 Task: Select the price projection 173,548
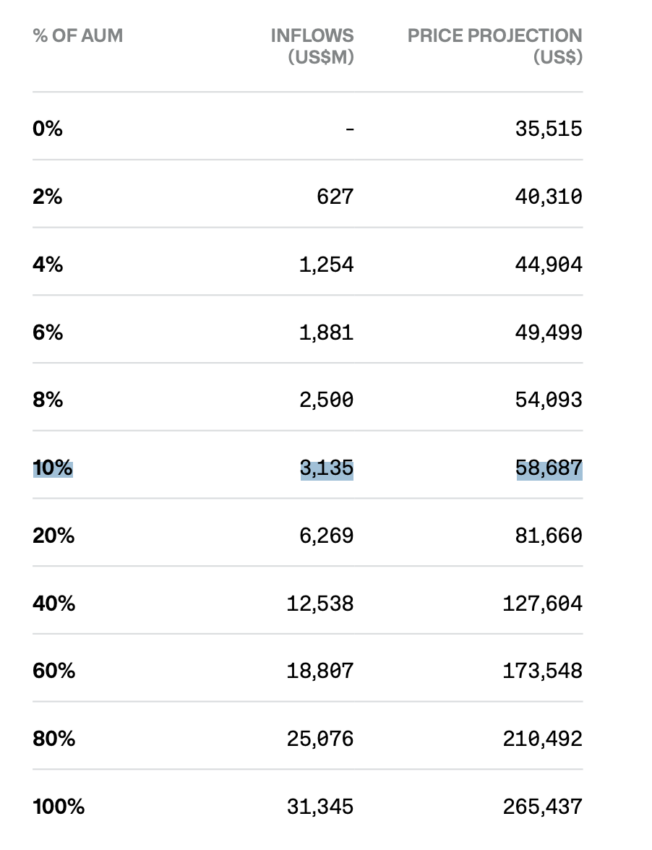pyautogui.click(x=543, y=672)
